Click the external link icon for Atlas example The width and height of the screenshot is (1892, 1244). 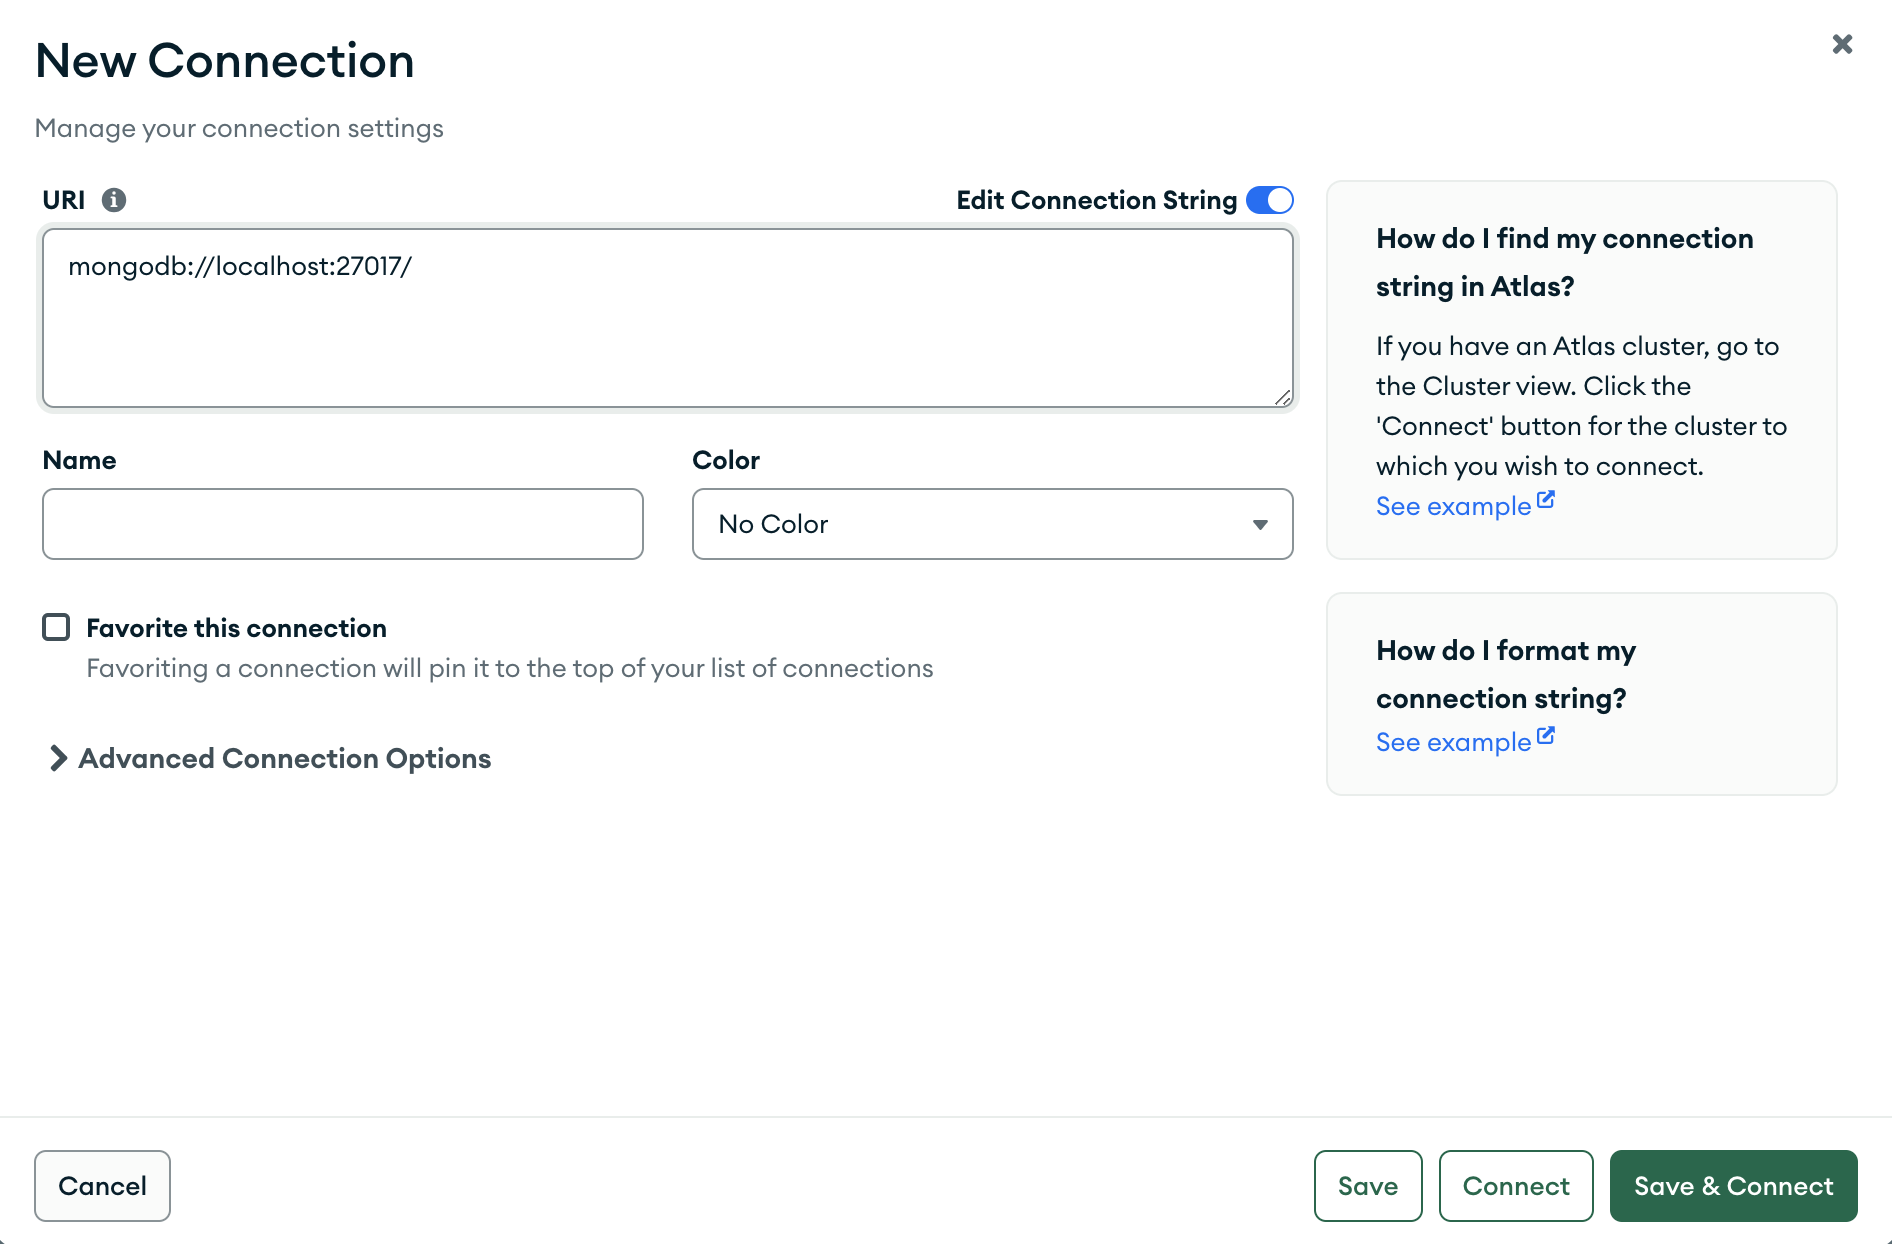(1546, 499)
